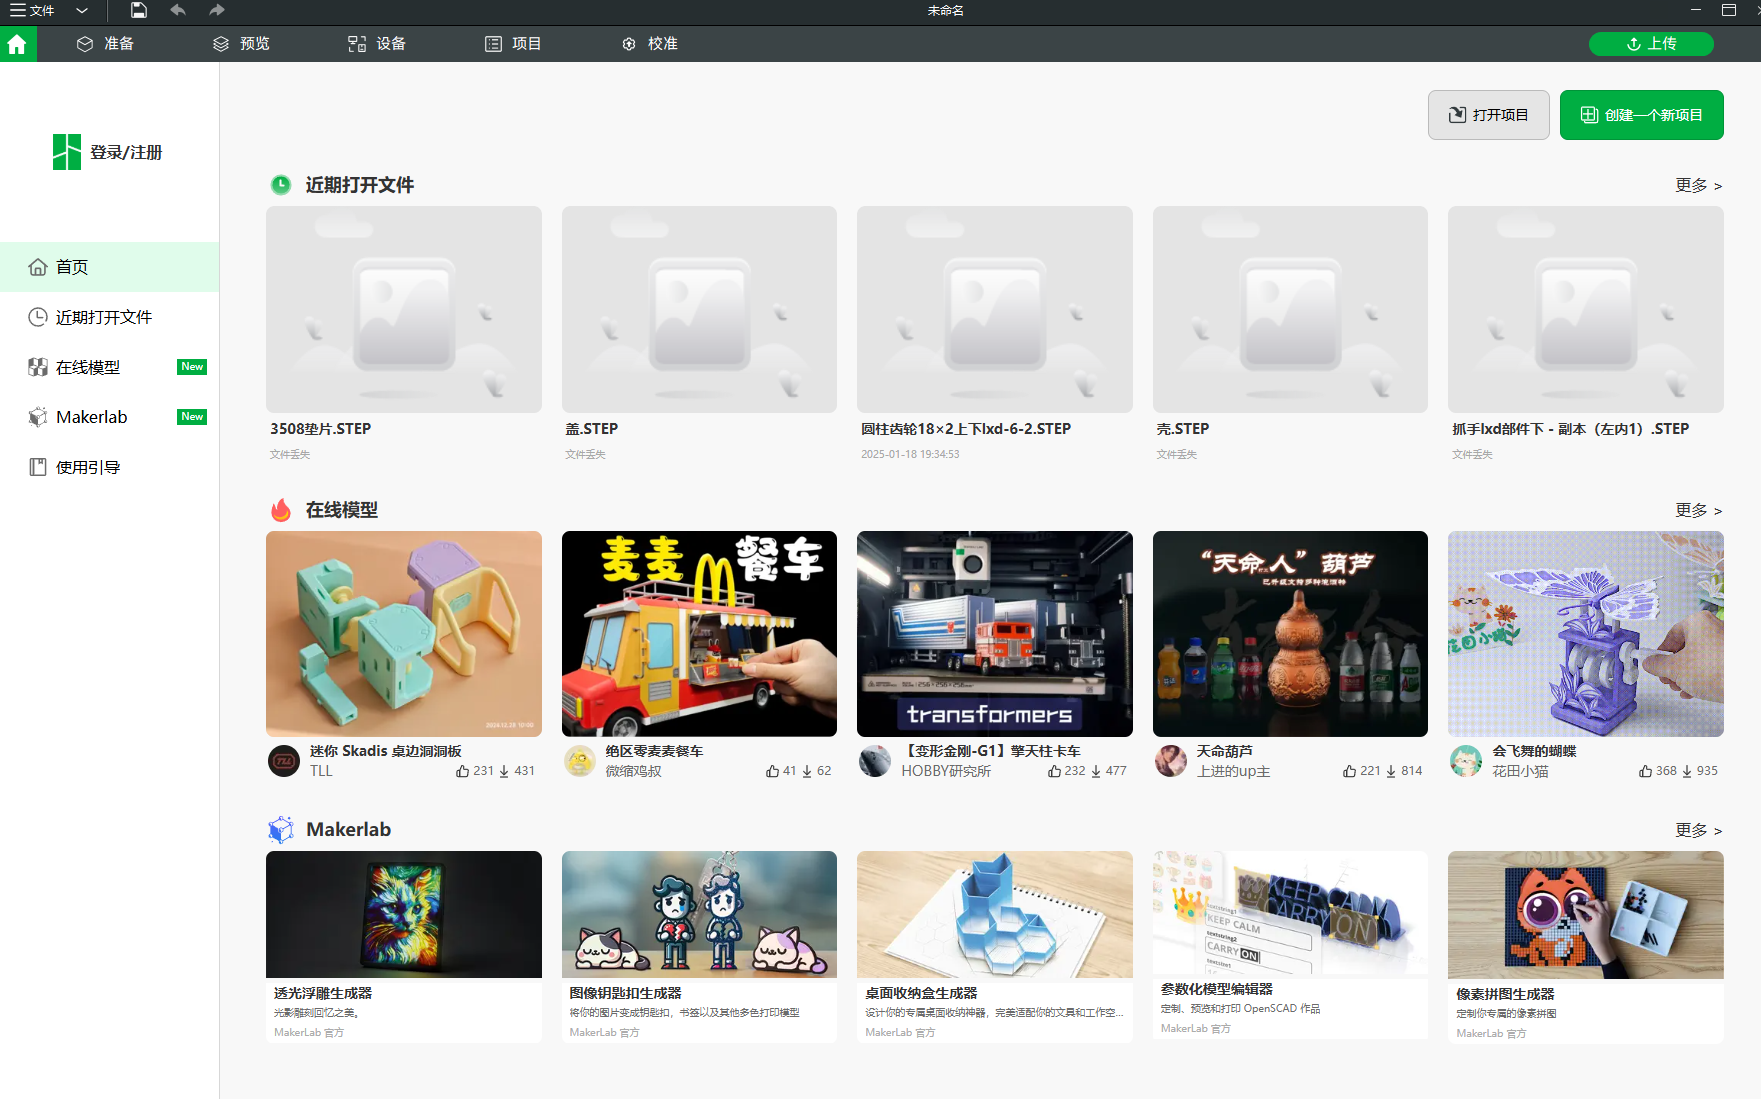Image resolution: width=1761 pixels, height=1099 pixels.
Task: Click the green home icon
Action: point(17,44)
